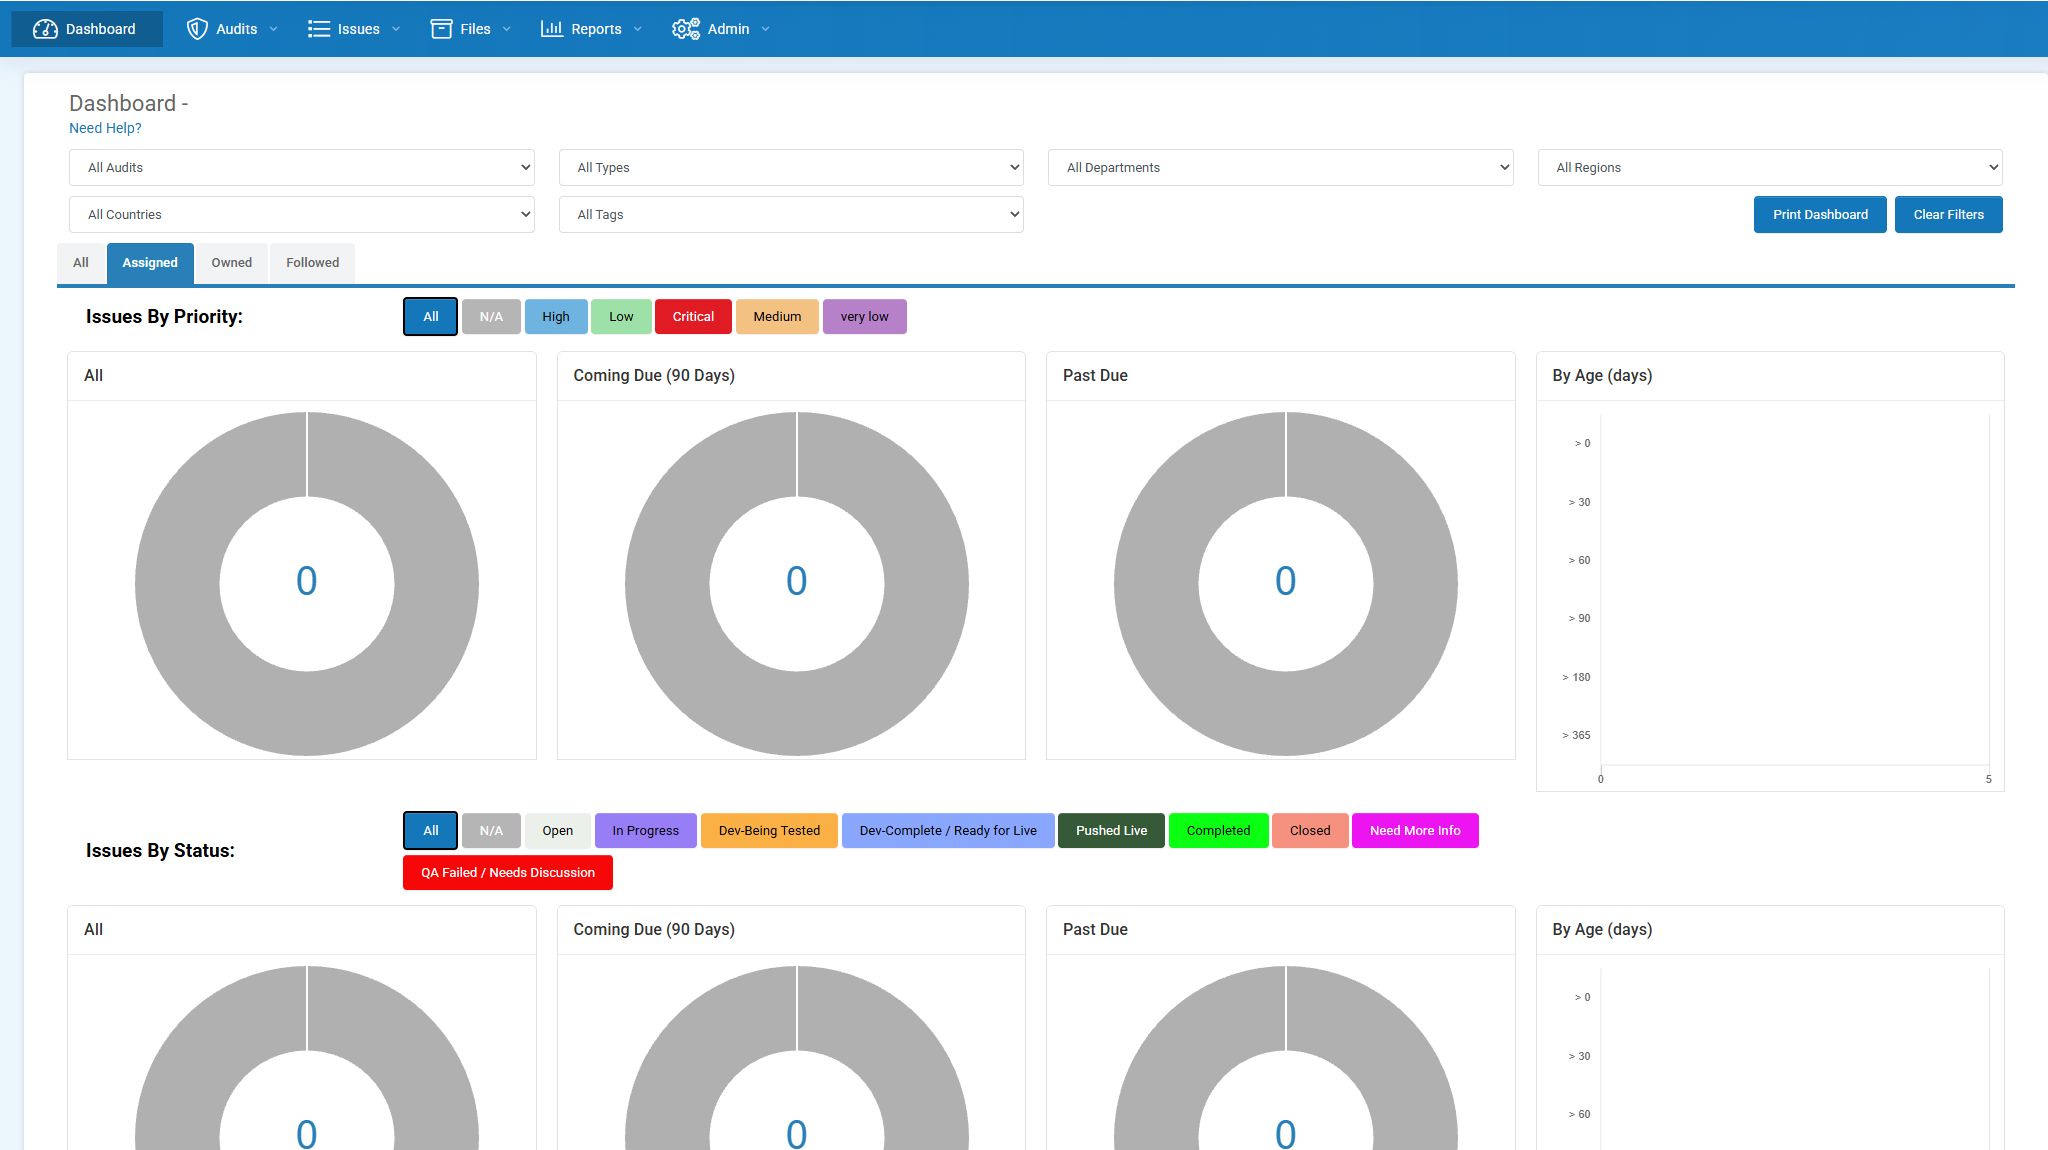Open the Dashboard menu item
Screen dimensions: 2048x1150
point(87,29)
